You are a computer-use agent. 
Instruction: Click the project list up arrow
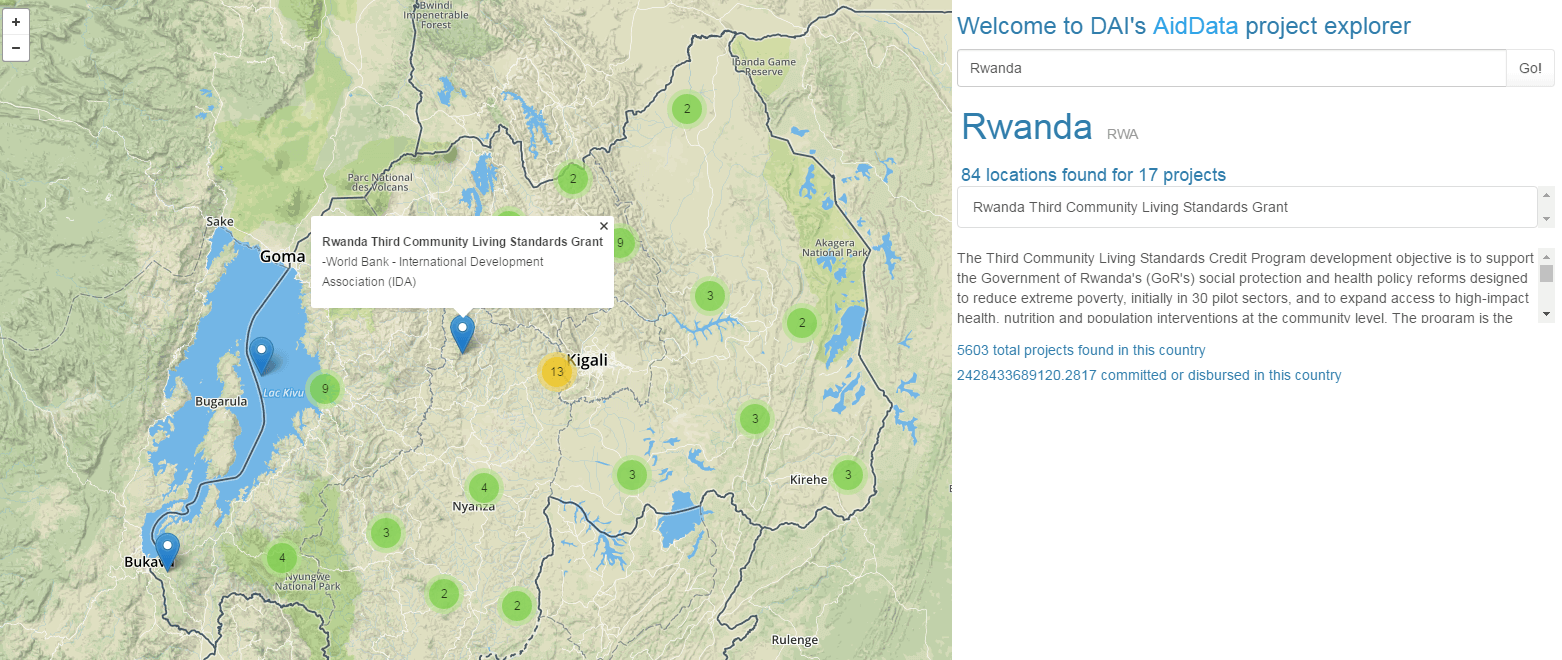coord(1547,196)
